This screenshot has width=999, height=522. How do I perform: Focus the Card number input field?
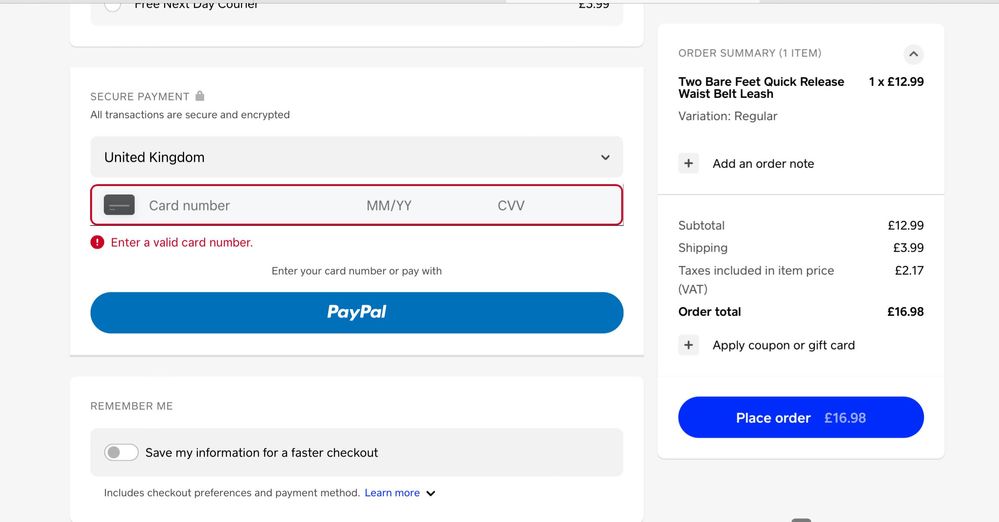point(240,205)
